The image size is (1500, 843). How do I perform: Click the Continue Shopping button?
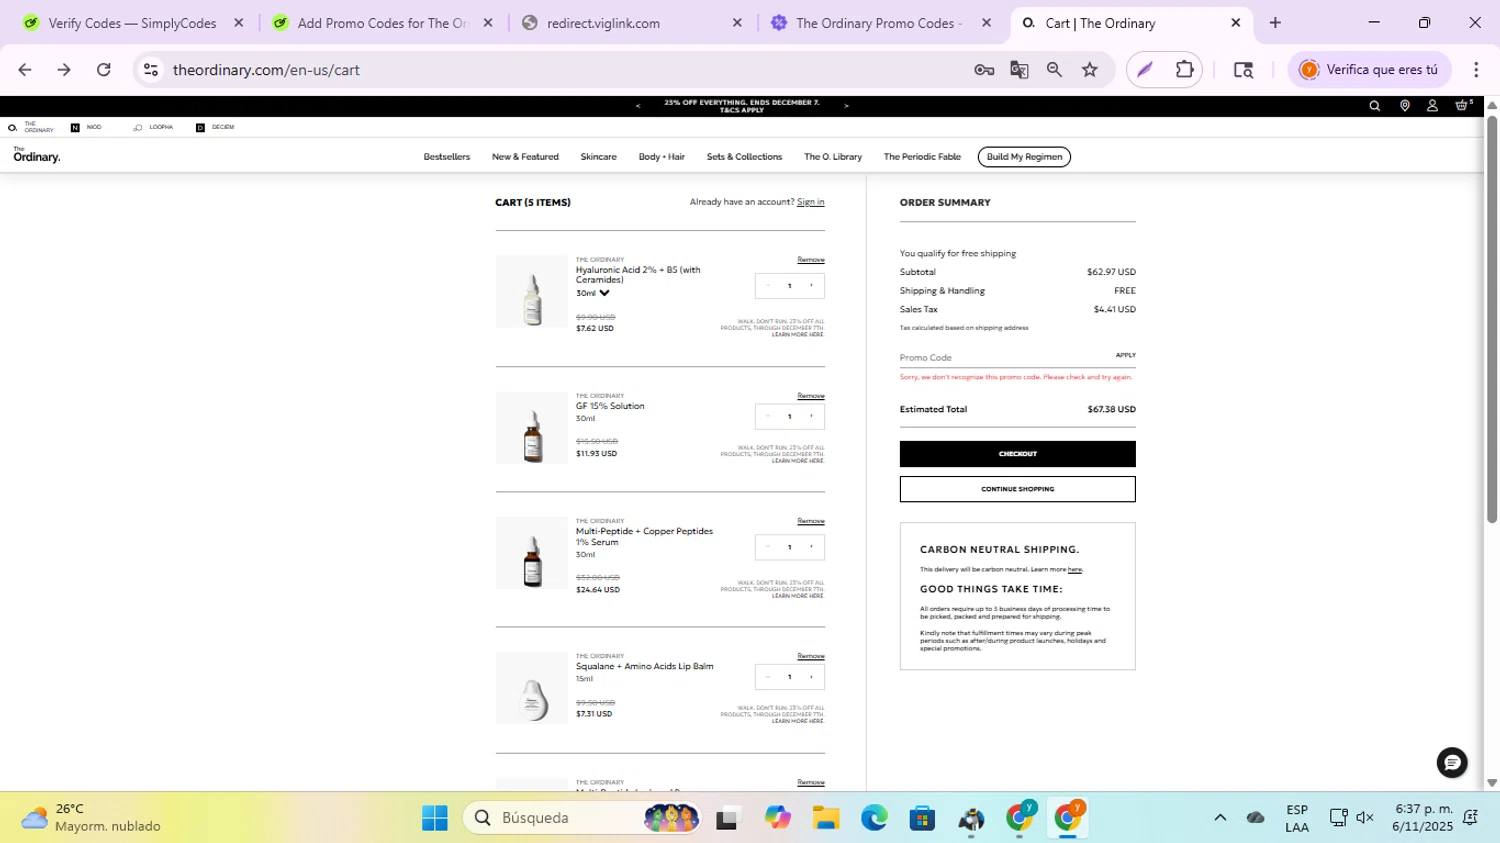[x=1017, y=489]
